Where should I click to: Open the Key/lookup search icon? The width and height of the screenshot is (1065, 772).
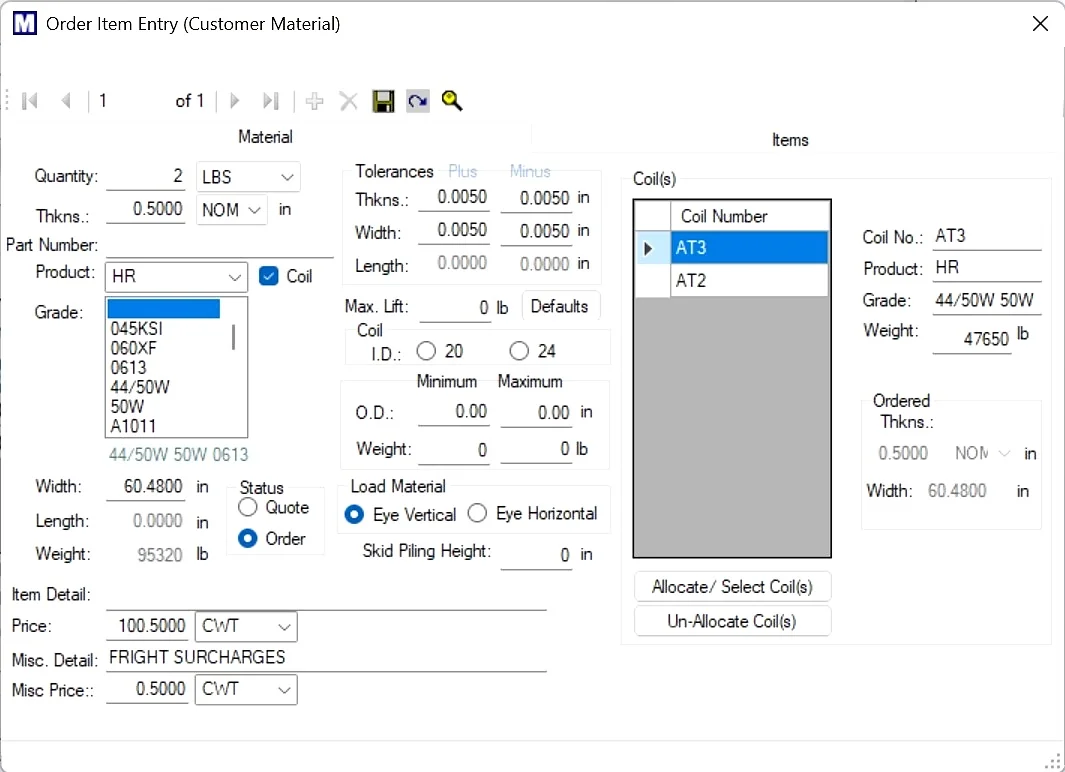coord(451,100)
